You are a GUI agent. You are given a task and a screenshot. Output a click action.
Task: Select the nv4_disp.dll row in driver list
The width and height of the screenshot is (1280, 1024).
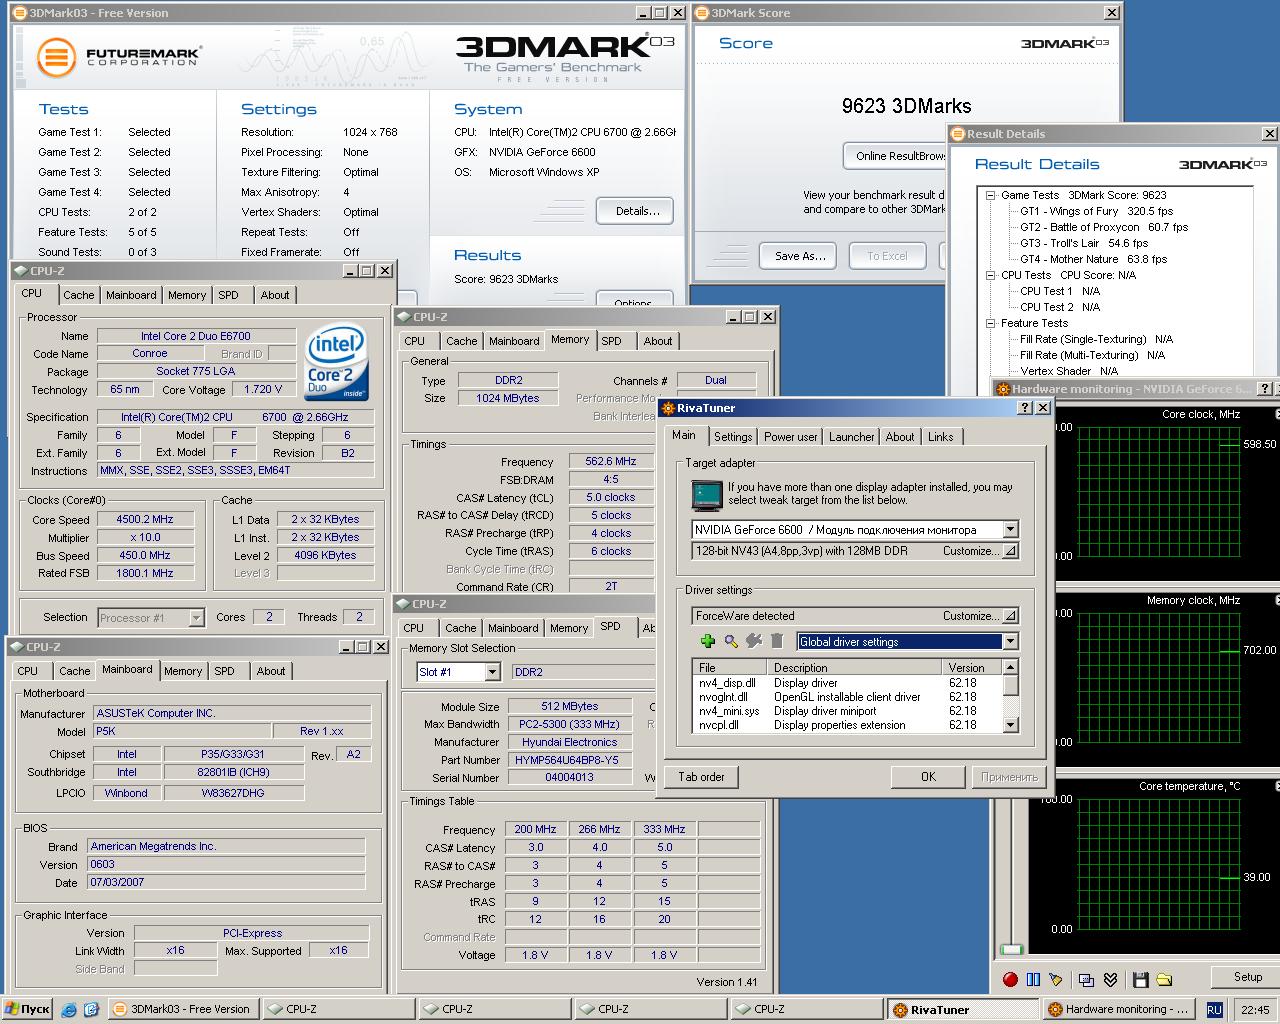847,683
